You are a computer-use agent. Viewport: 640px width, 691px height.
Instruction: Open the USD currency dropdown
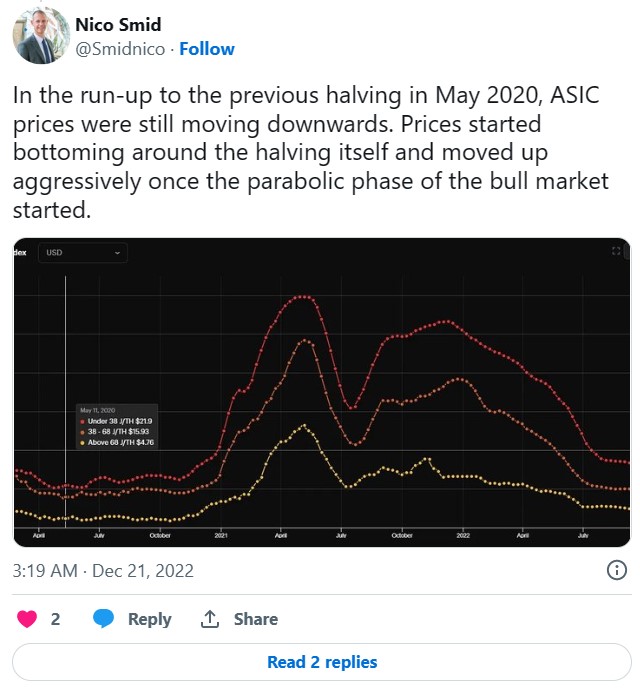83,253
